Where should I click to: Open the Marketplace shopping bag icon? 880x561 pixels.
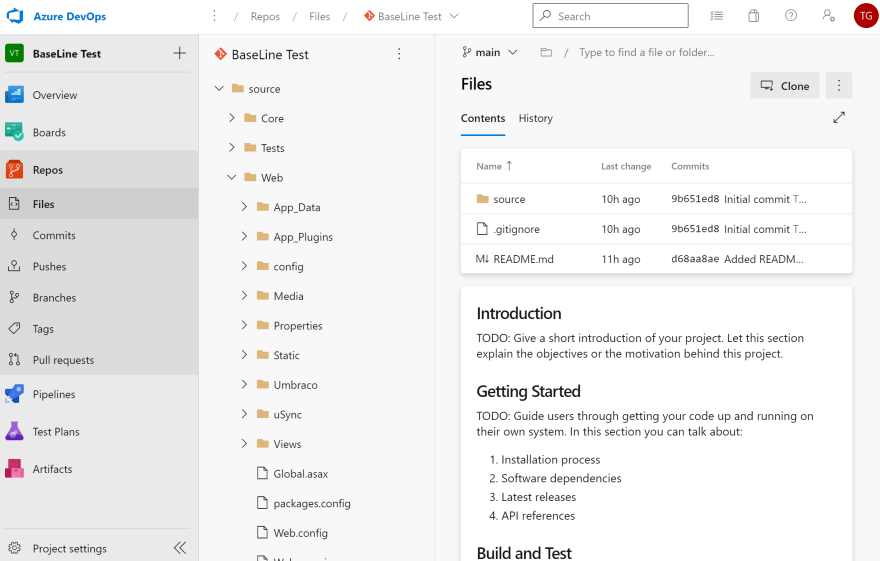(754, 16)
